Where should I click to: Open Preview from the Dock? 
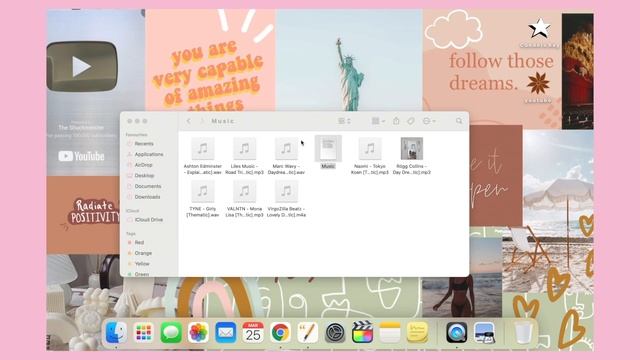coord(484,333)
